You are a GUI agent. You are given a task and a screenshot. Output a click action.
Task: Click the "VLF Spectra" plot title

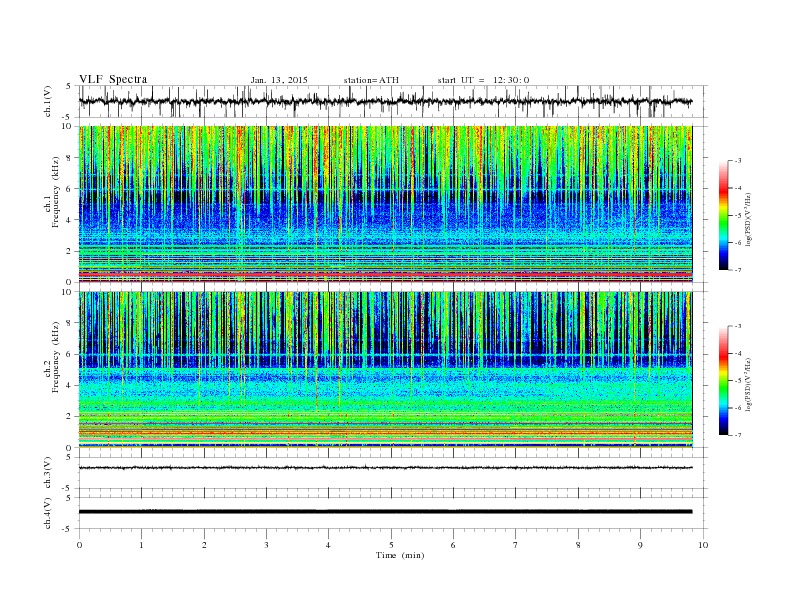pos(113,79)
